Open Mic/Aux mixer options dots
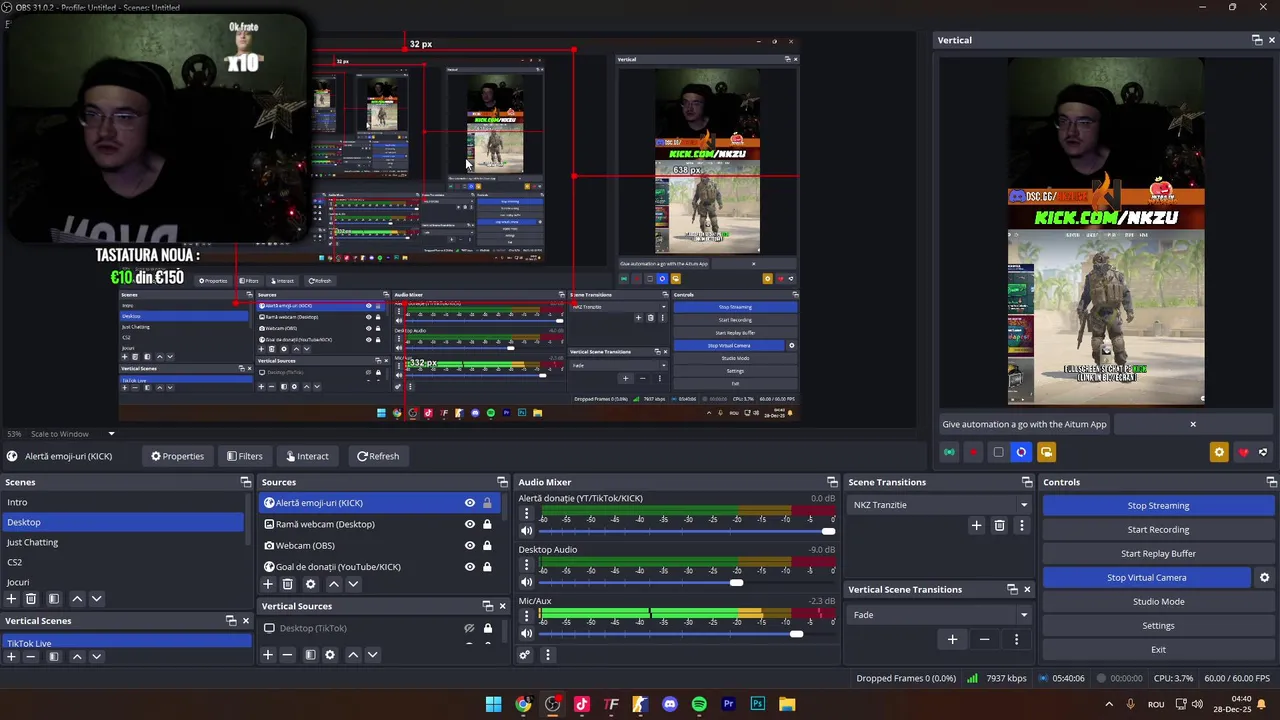Viewport: 1280px width, 720px height. click(527, 616)
